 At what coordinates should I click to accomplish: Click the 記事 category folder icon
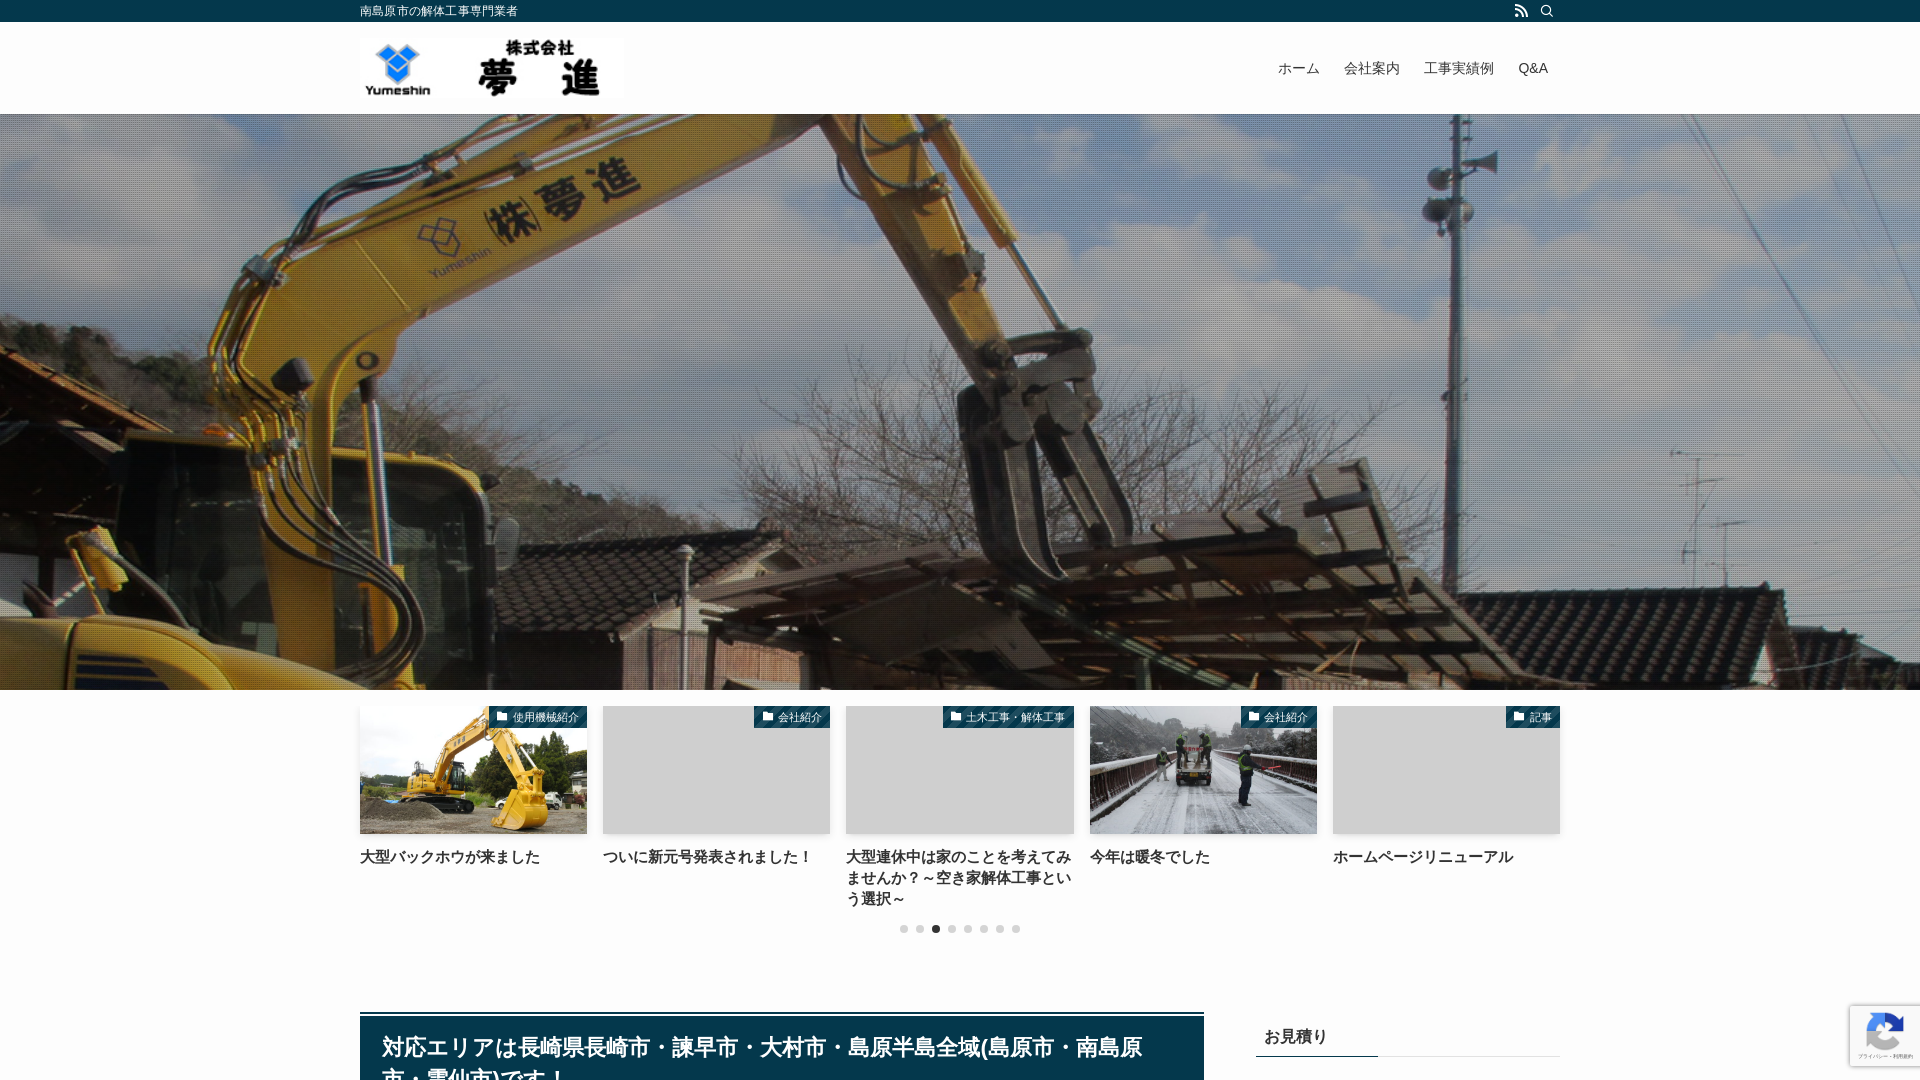coord(1517,717)
